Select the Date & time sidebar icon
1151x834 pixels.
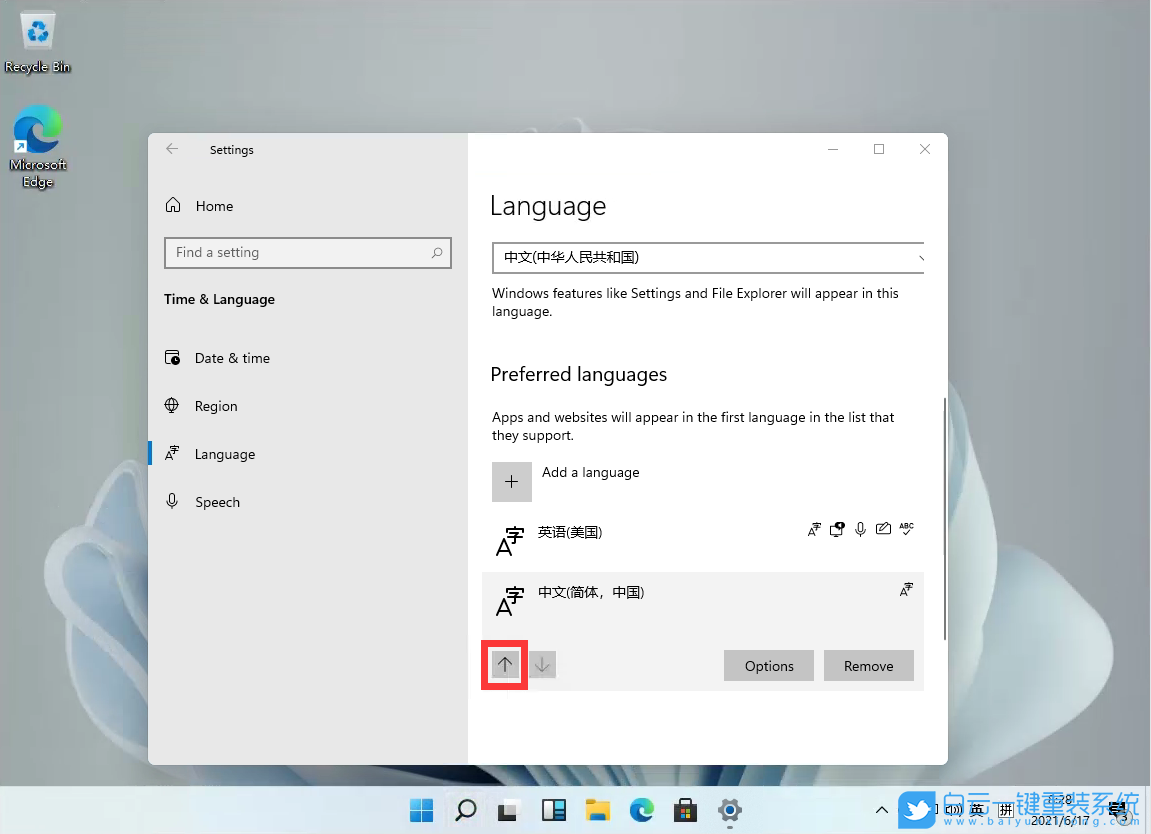176,358
